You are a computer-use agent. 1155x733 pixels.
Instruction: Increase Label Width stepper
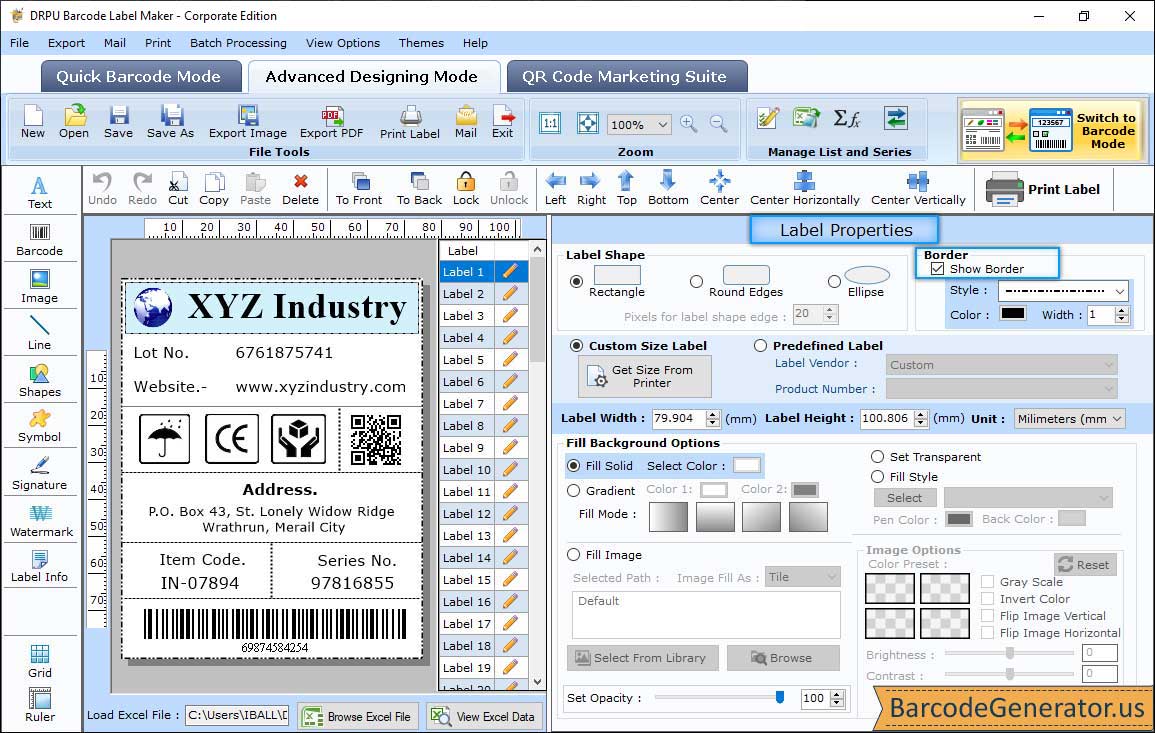(x=712, y=414)
